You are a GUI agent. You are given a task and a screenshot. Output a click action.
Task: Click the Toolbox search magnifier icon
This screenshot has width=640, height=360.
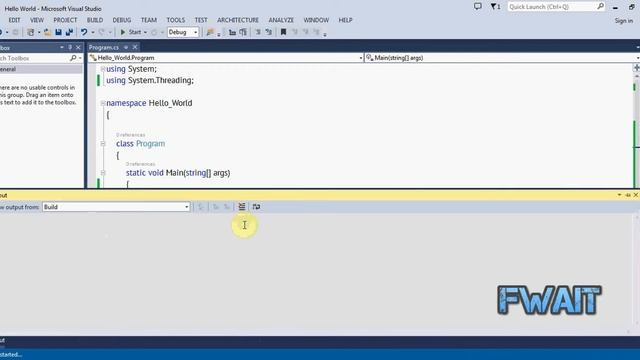73,58
